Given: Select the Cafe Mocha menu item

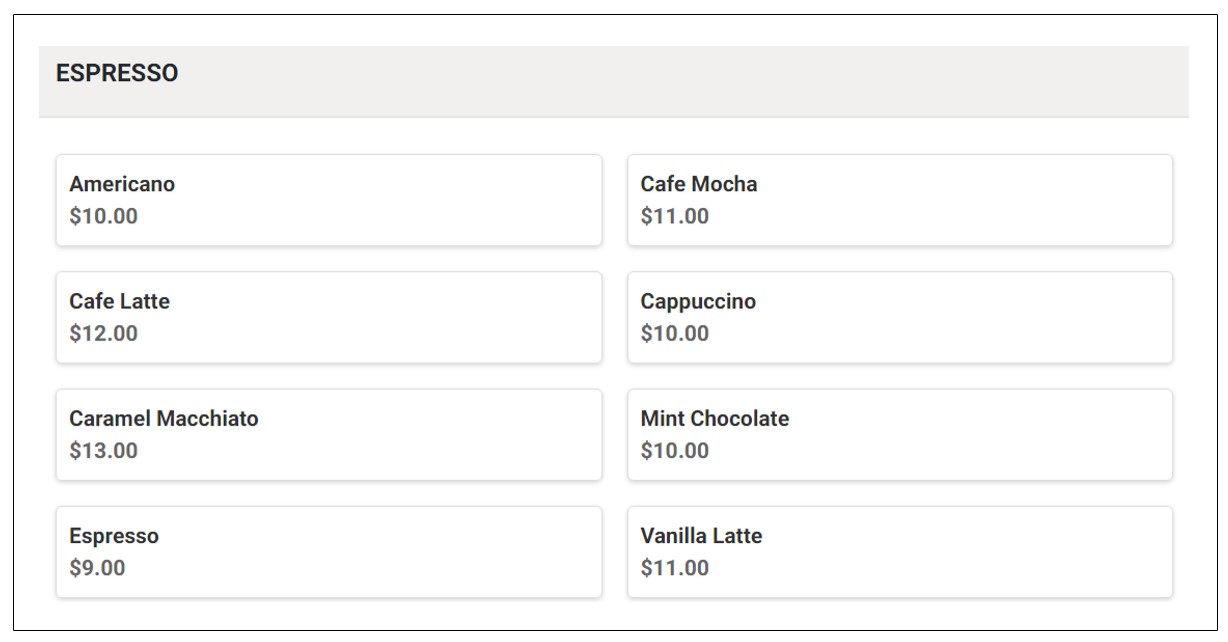Looking at the screenshot, I should (900, 200).
